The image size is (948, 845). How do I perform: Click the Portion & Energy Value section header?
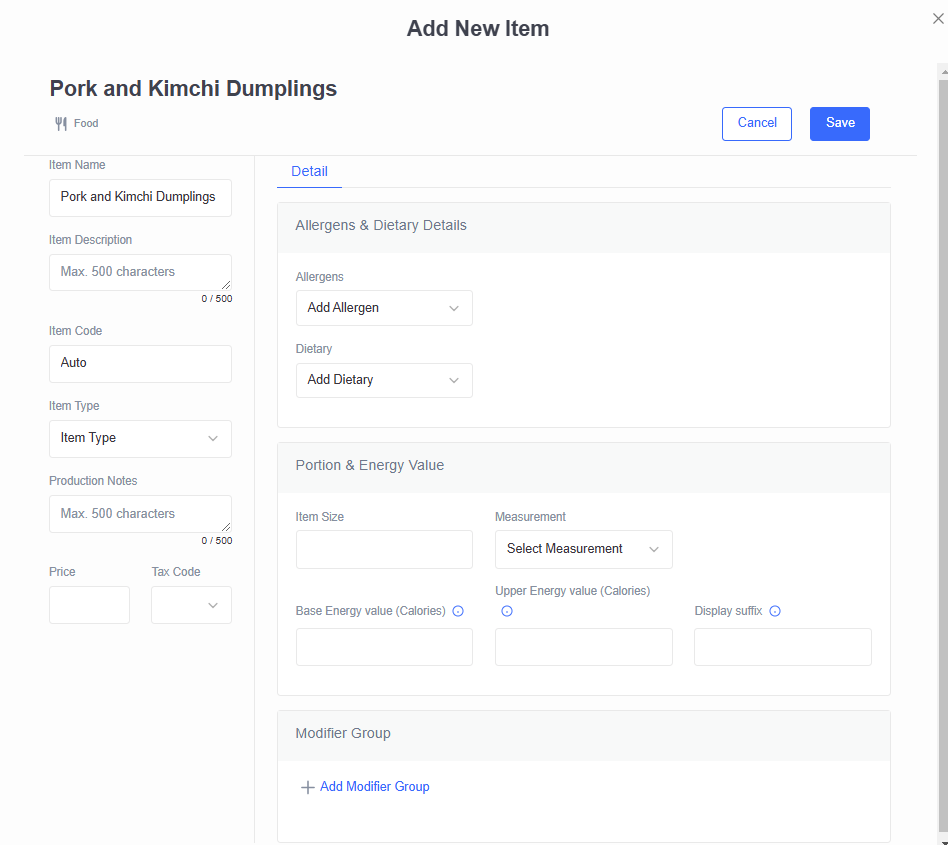click(x=583, y=468)
